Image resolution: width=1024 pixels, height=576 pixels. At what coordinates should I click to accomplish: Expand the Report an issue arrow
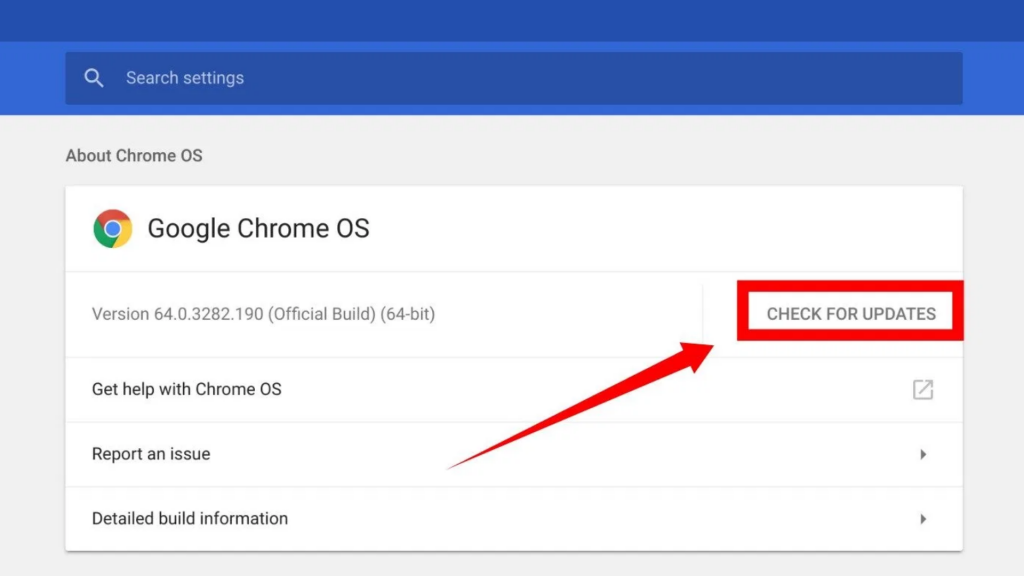(923, 455)
